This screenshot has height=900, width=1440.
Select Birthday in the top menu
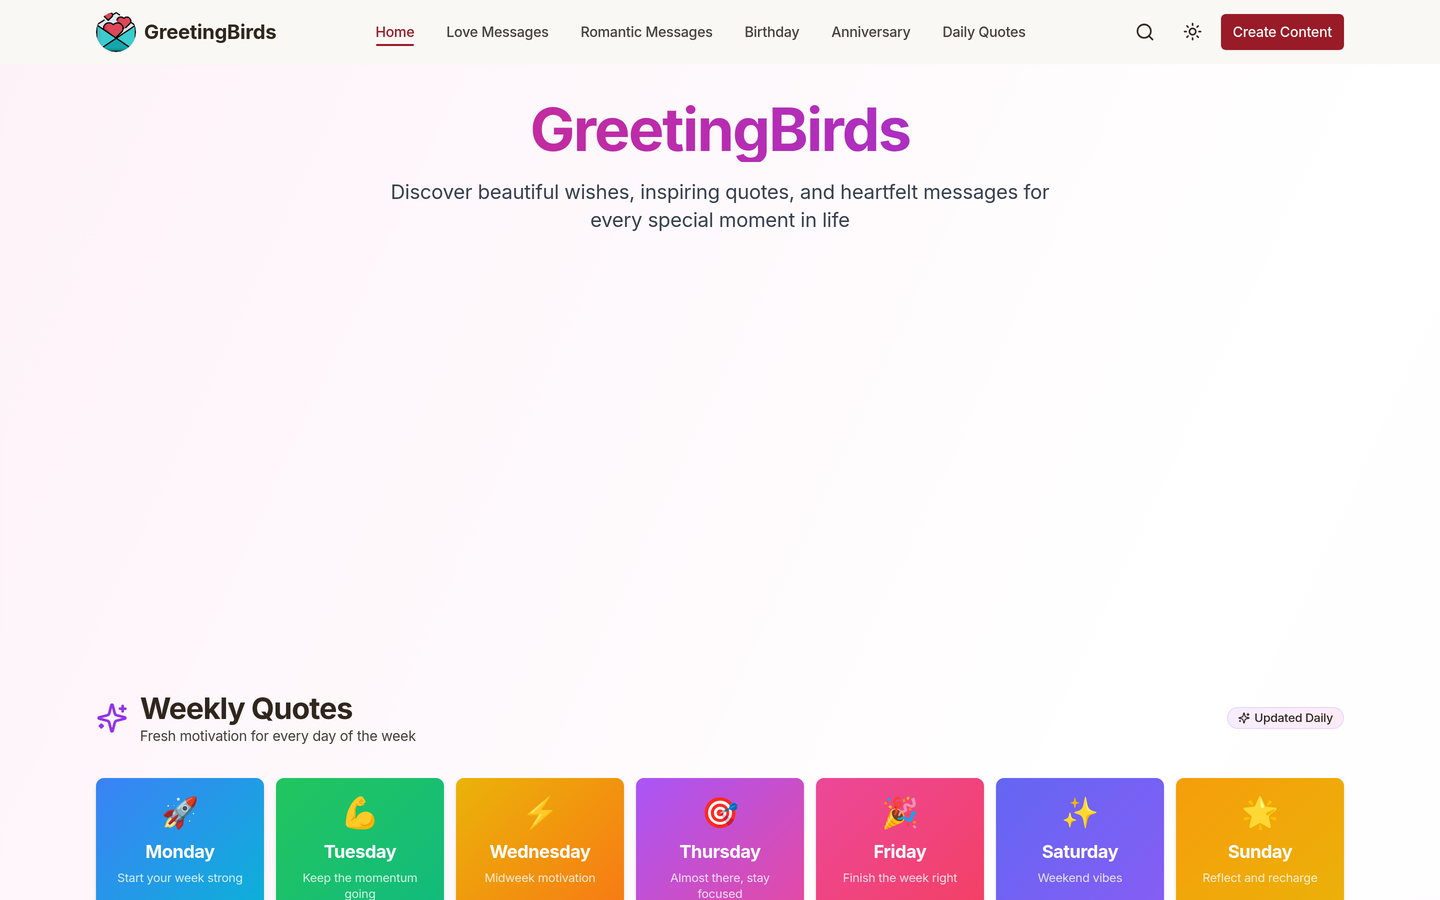click(772, 32)
